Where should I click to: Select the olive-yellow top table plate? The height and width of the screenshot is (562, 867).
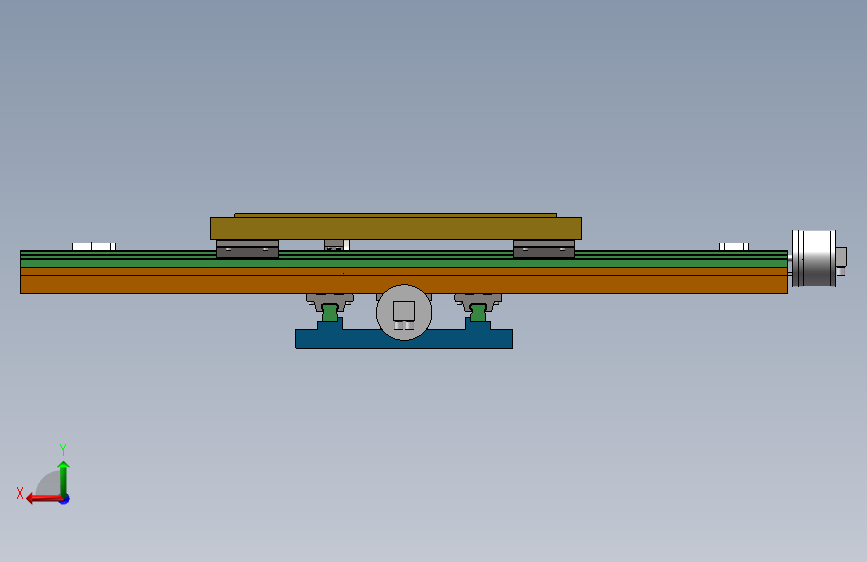(x=395, y=228)
